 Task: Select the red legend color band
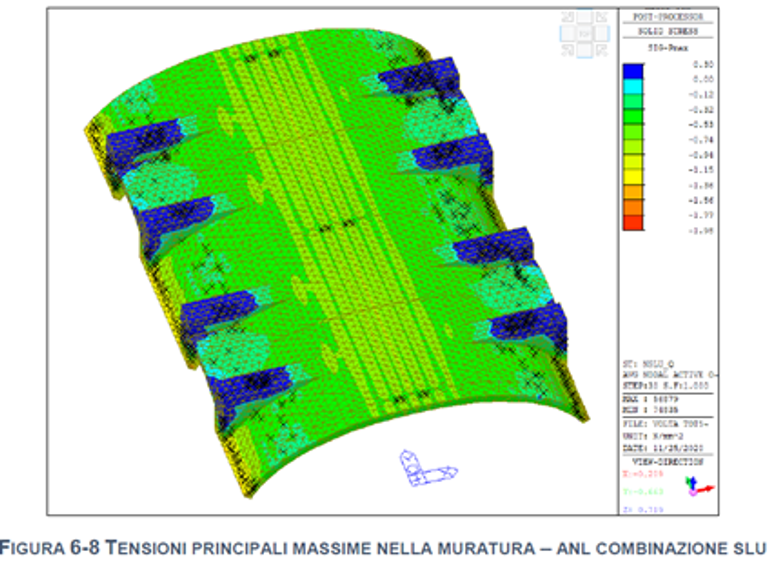click(633, 222)
